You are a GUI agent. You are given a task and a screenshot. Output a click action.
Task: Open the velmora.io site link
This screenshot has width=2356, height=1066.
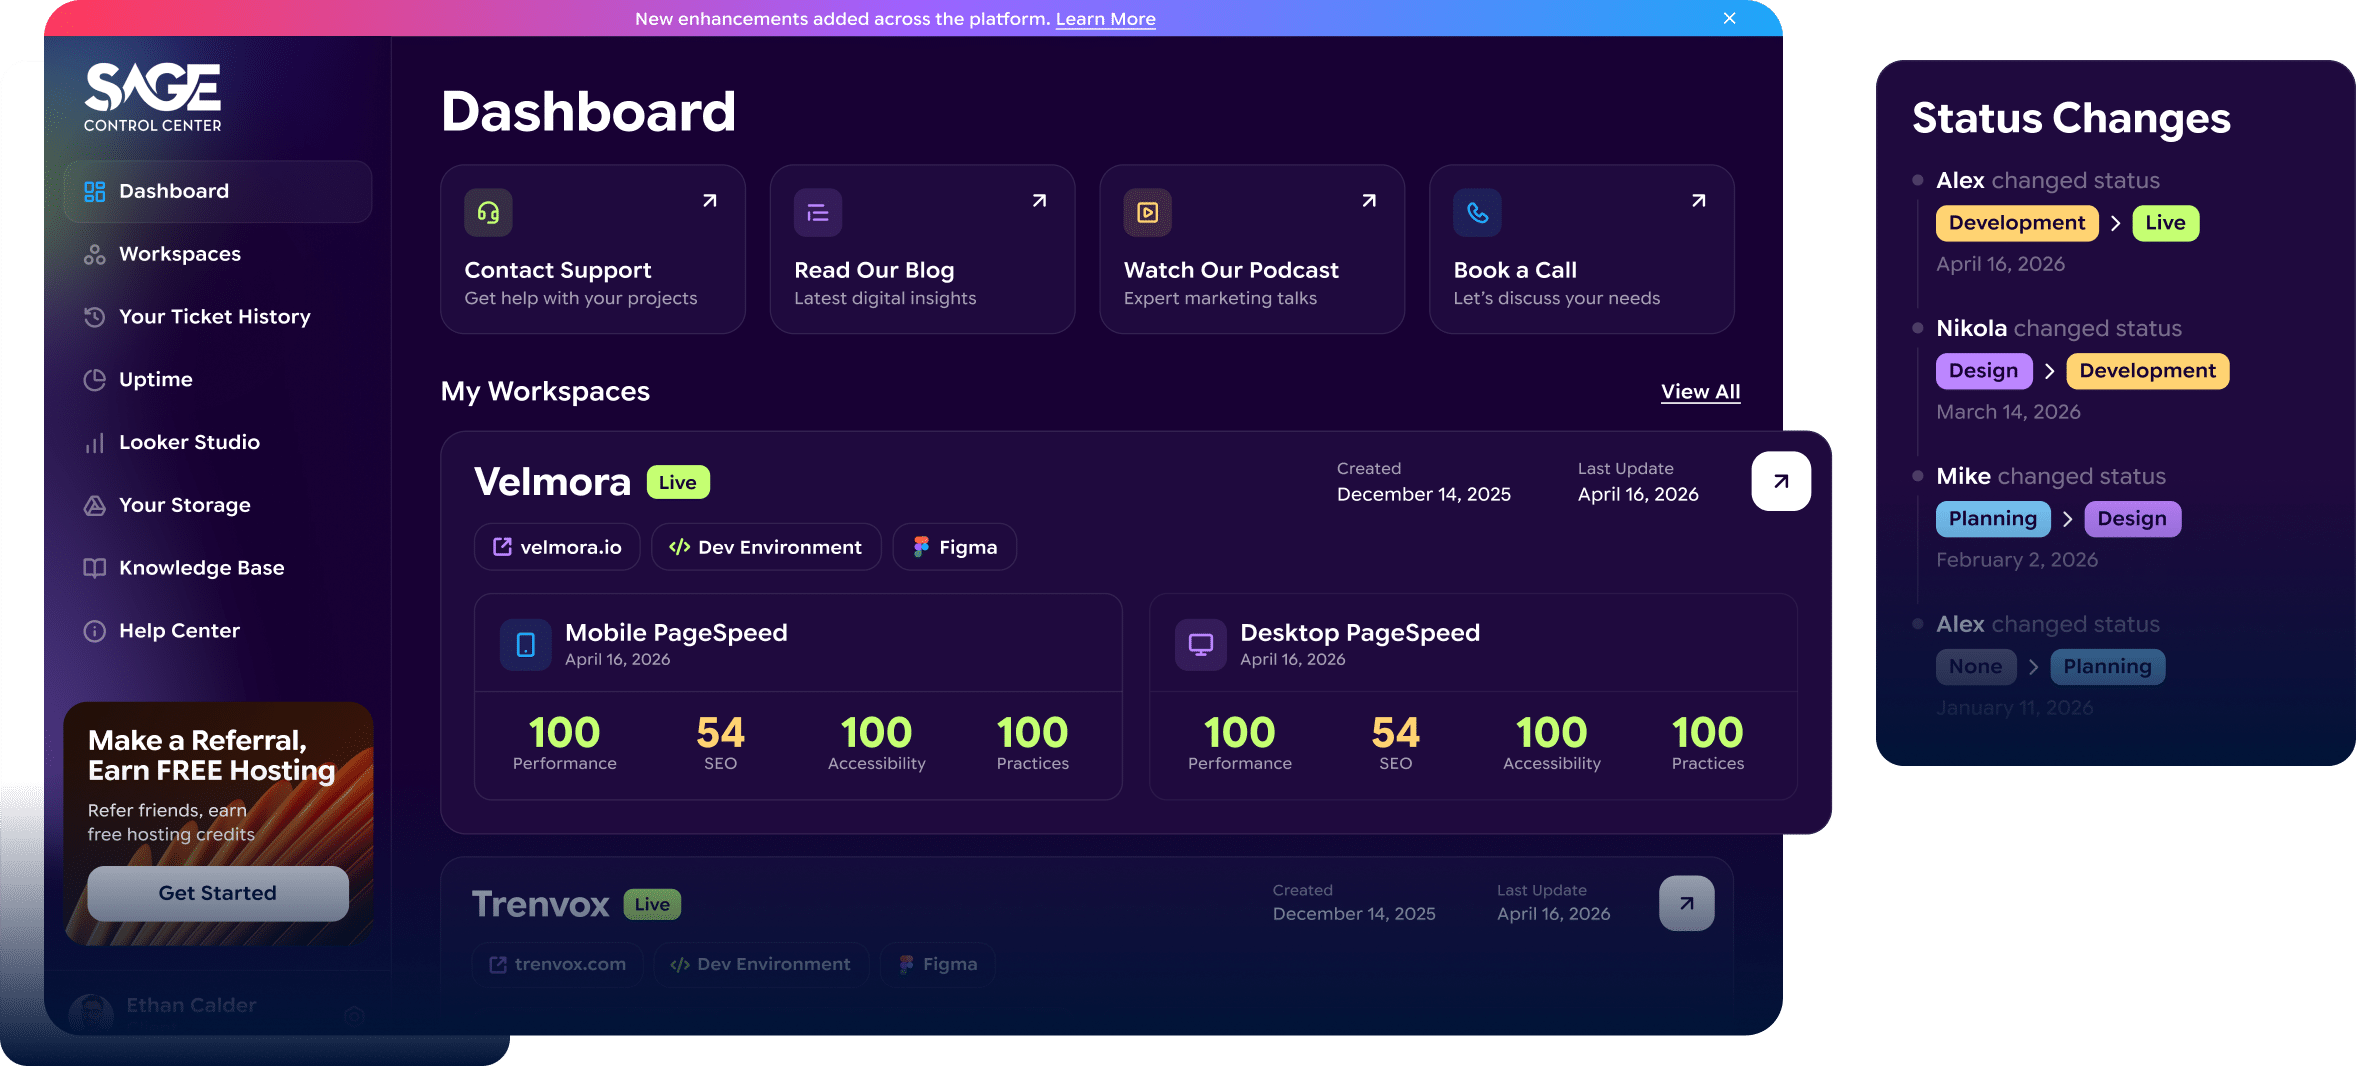557,547
